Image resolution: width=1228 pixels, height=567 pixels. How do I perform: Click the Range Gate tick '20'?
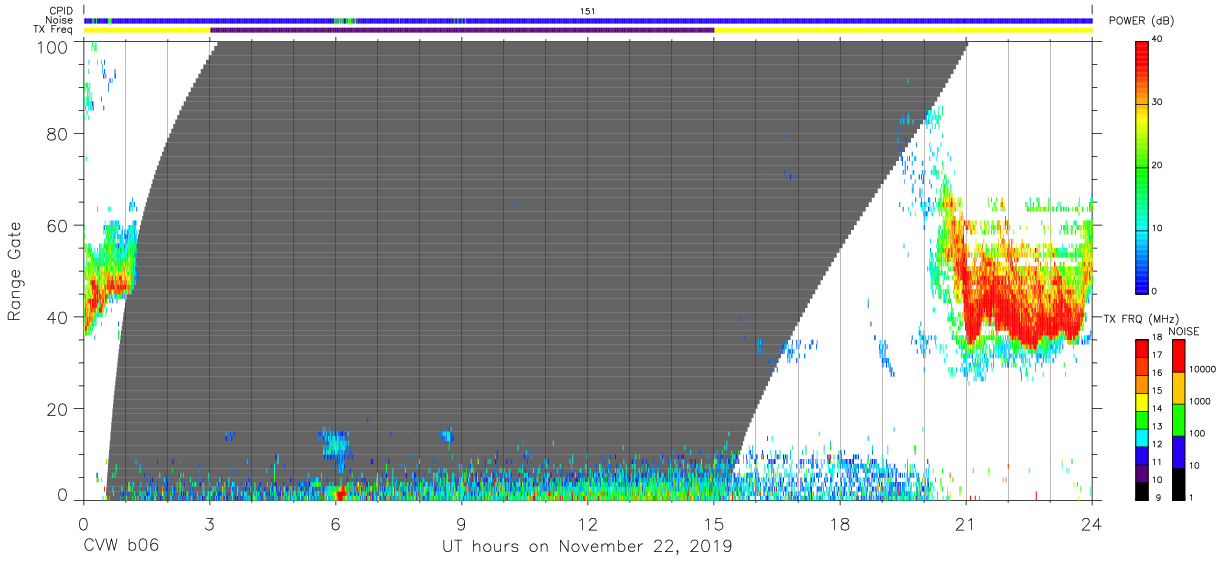click(x=59, y=409)
